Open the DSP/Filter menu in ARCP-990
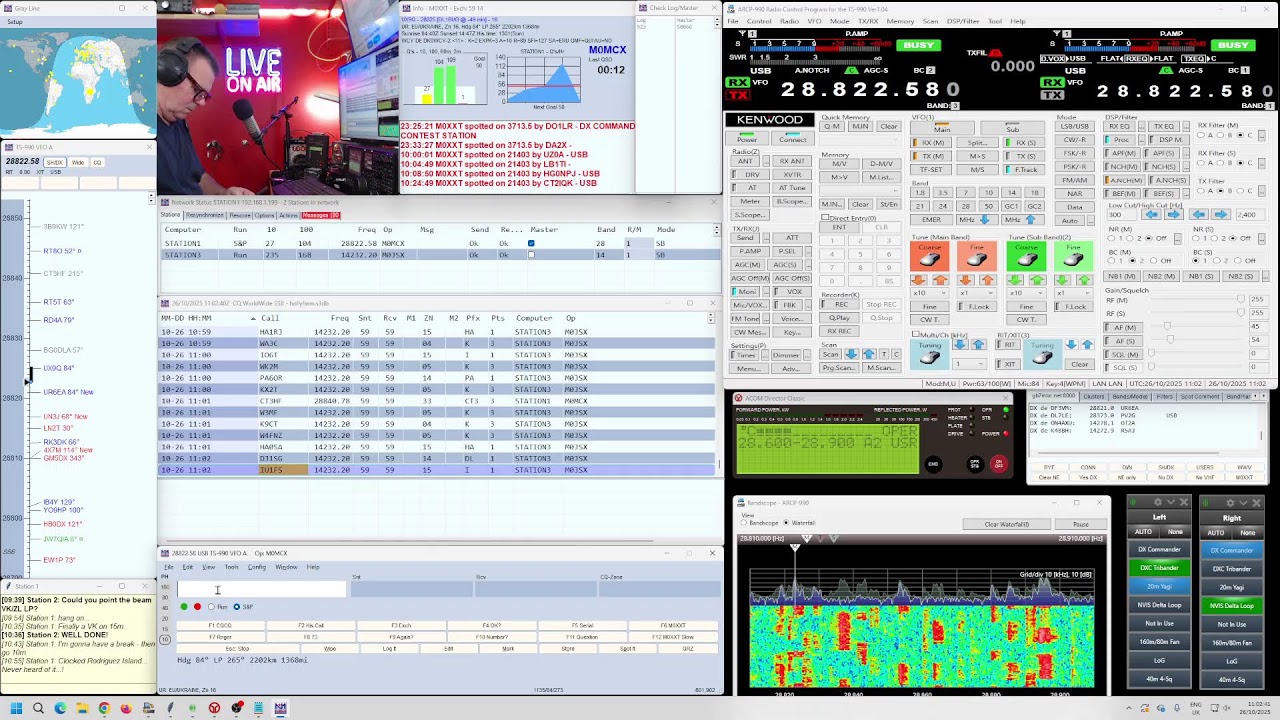Viewport: 1280px width, 720px height. pyautogui.click(x=963, y=21)
